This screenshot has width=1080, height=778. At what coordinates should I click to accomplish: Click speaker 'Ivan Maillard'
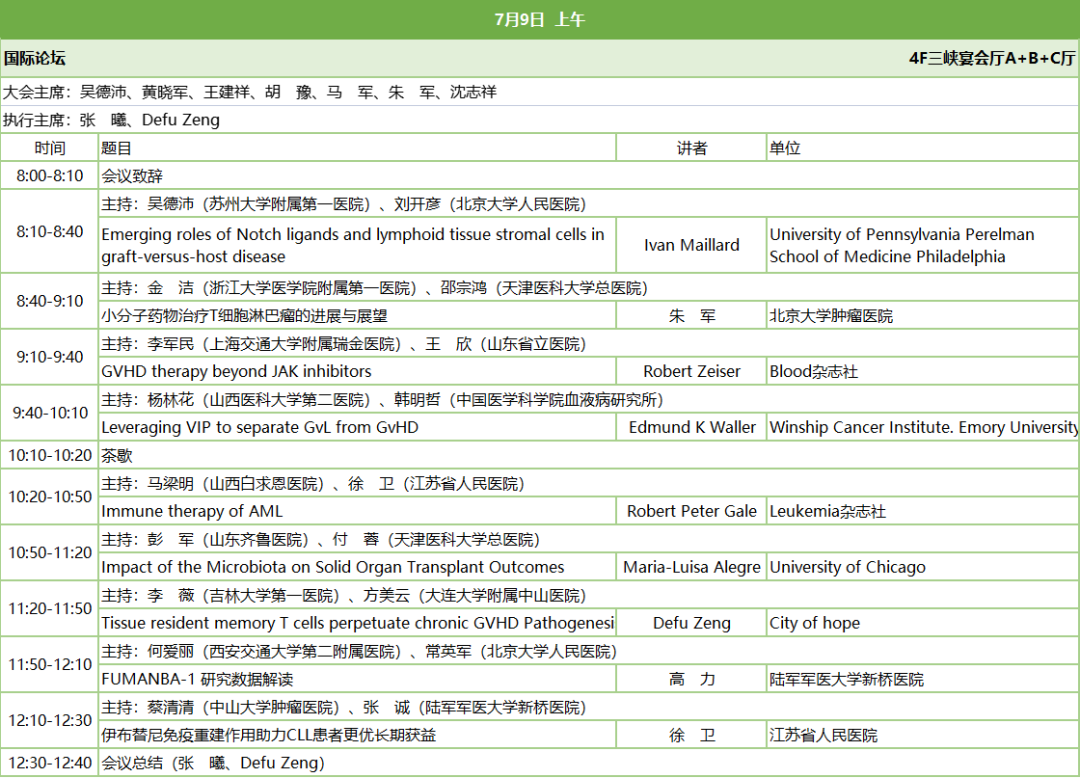692,245
